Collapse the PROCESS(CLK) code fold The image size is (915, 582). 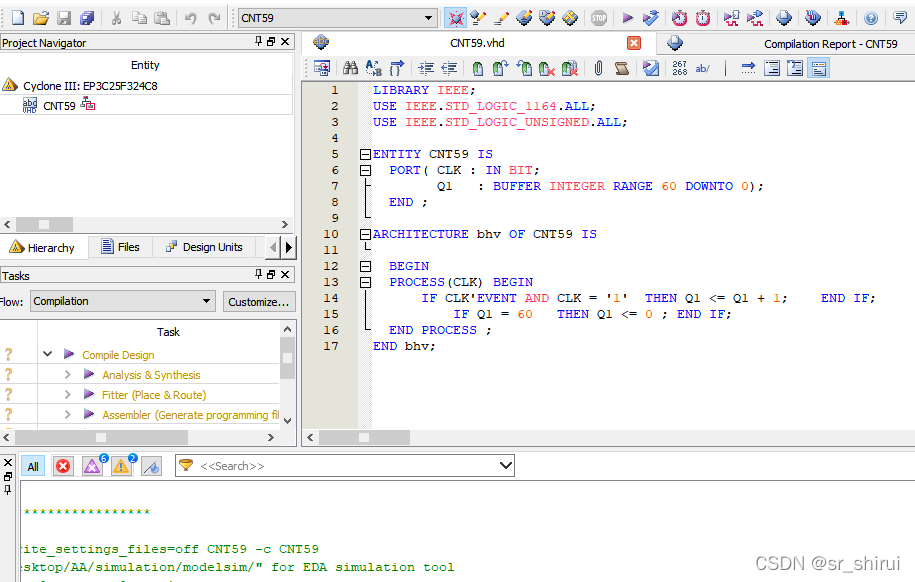point(365,282)
